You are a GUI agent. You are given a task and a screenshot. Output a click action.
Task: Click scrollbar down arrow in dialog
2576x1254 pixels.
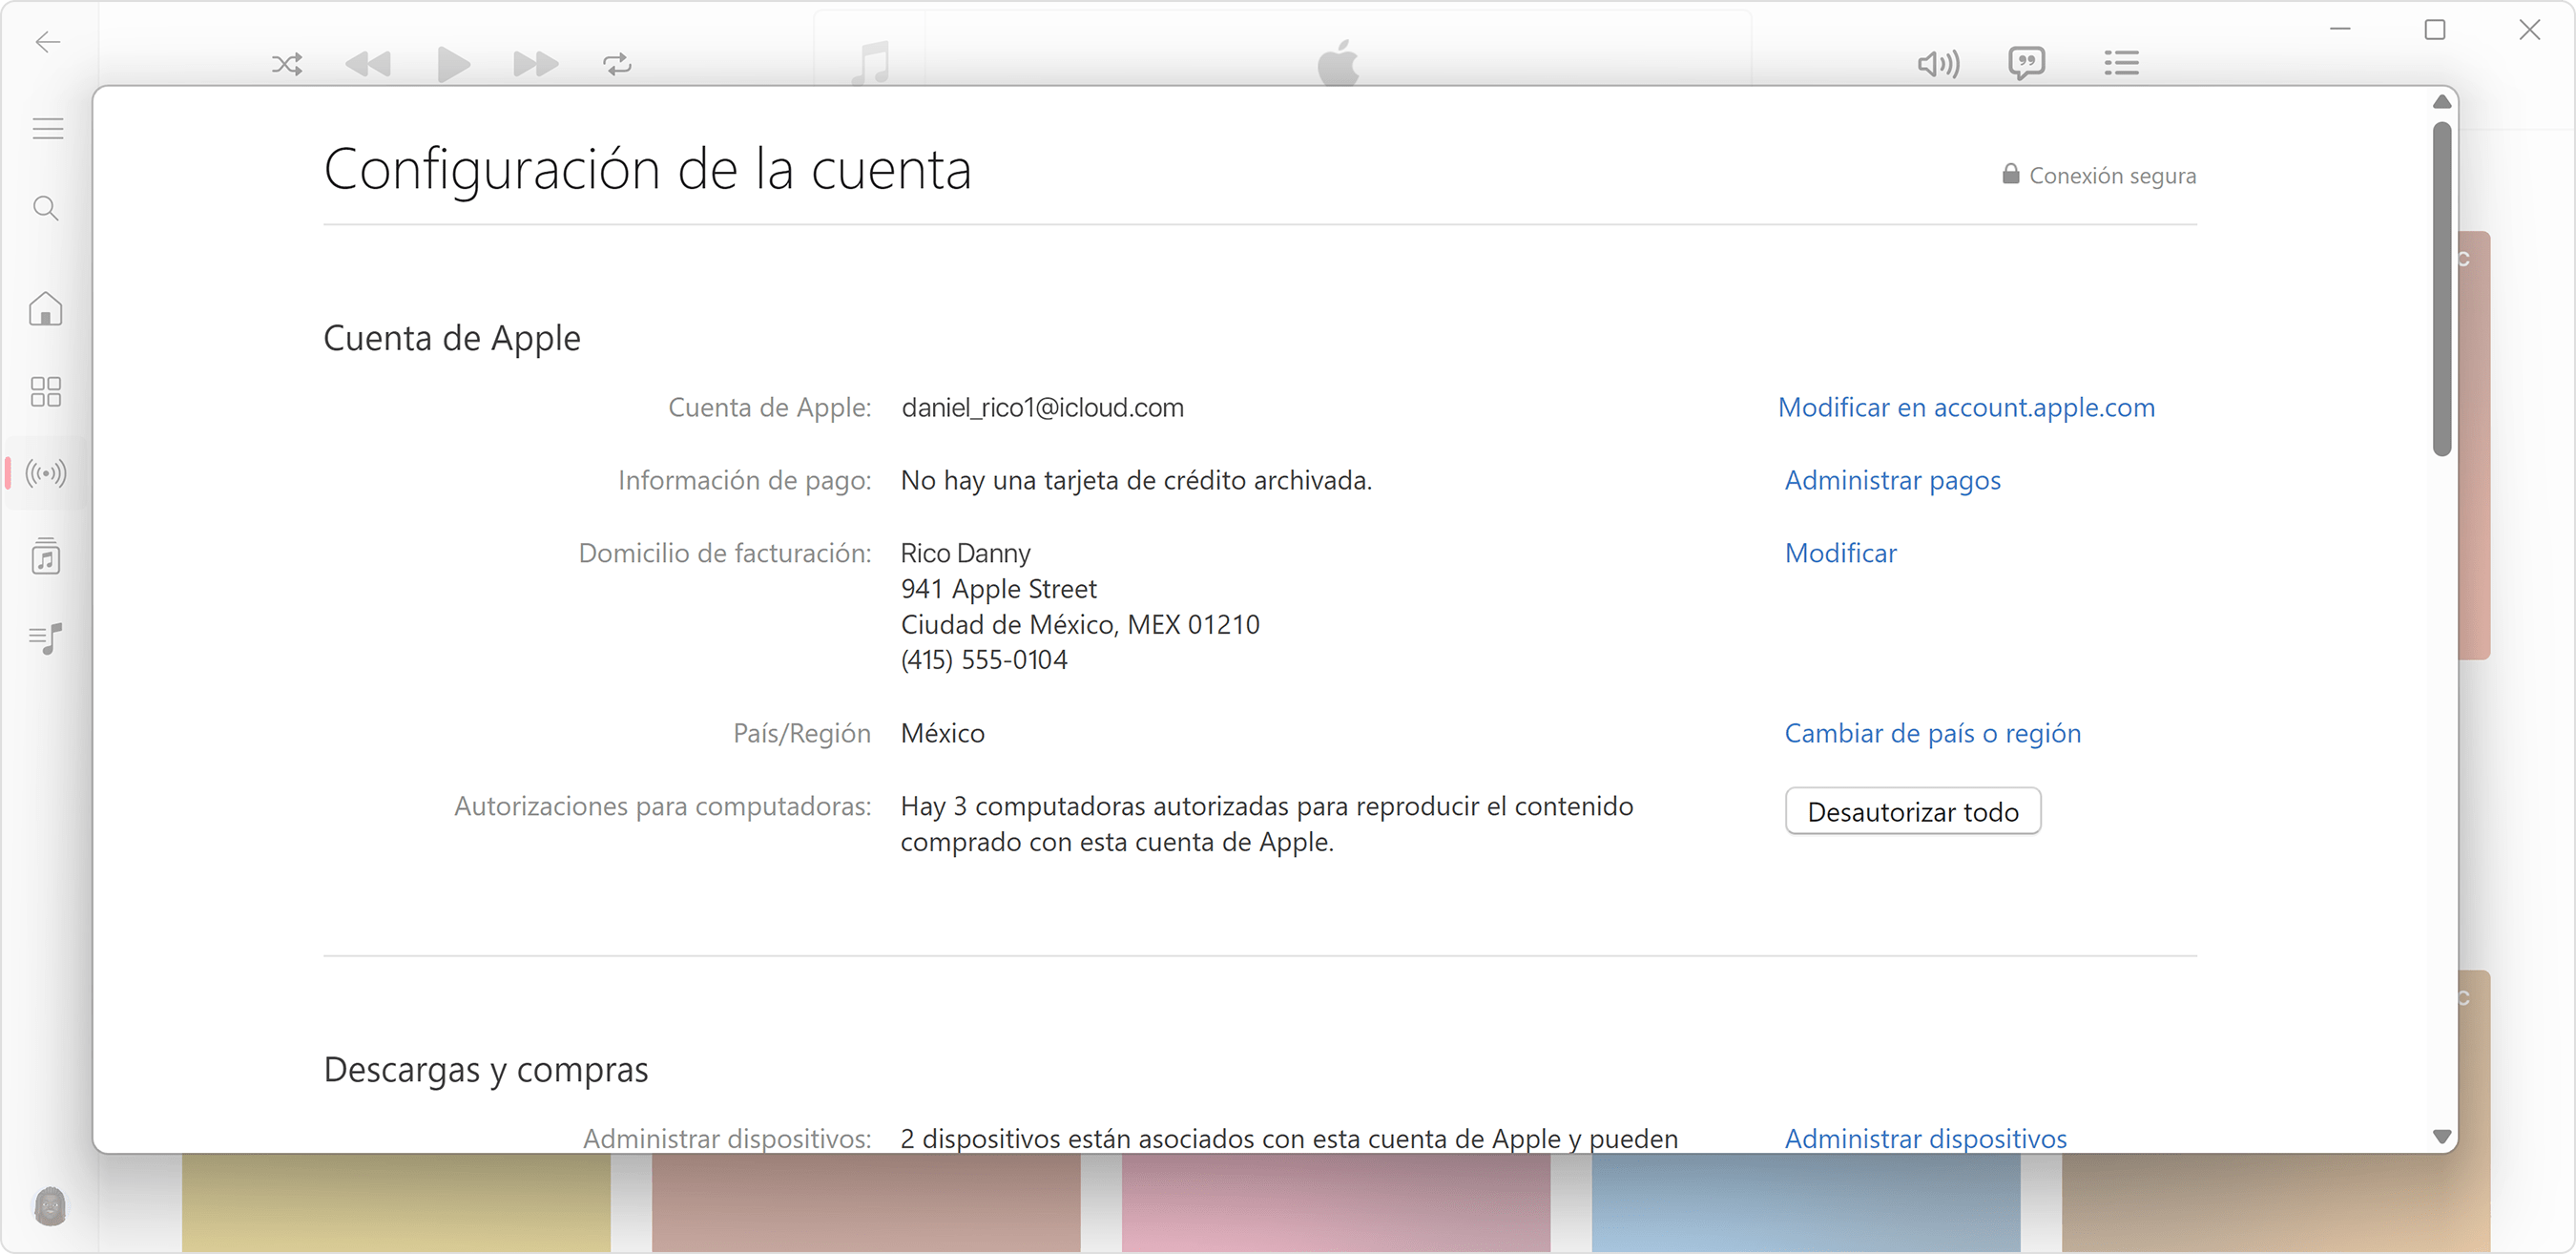point(2442,1137)
